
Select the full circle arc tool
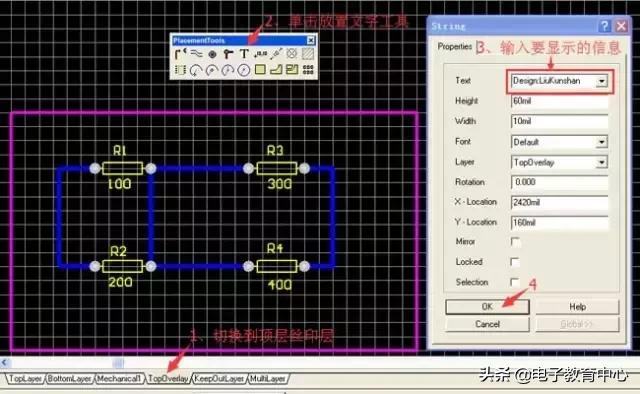244,70
